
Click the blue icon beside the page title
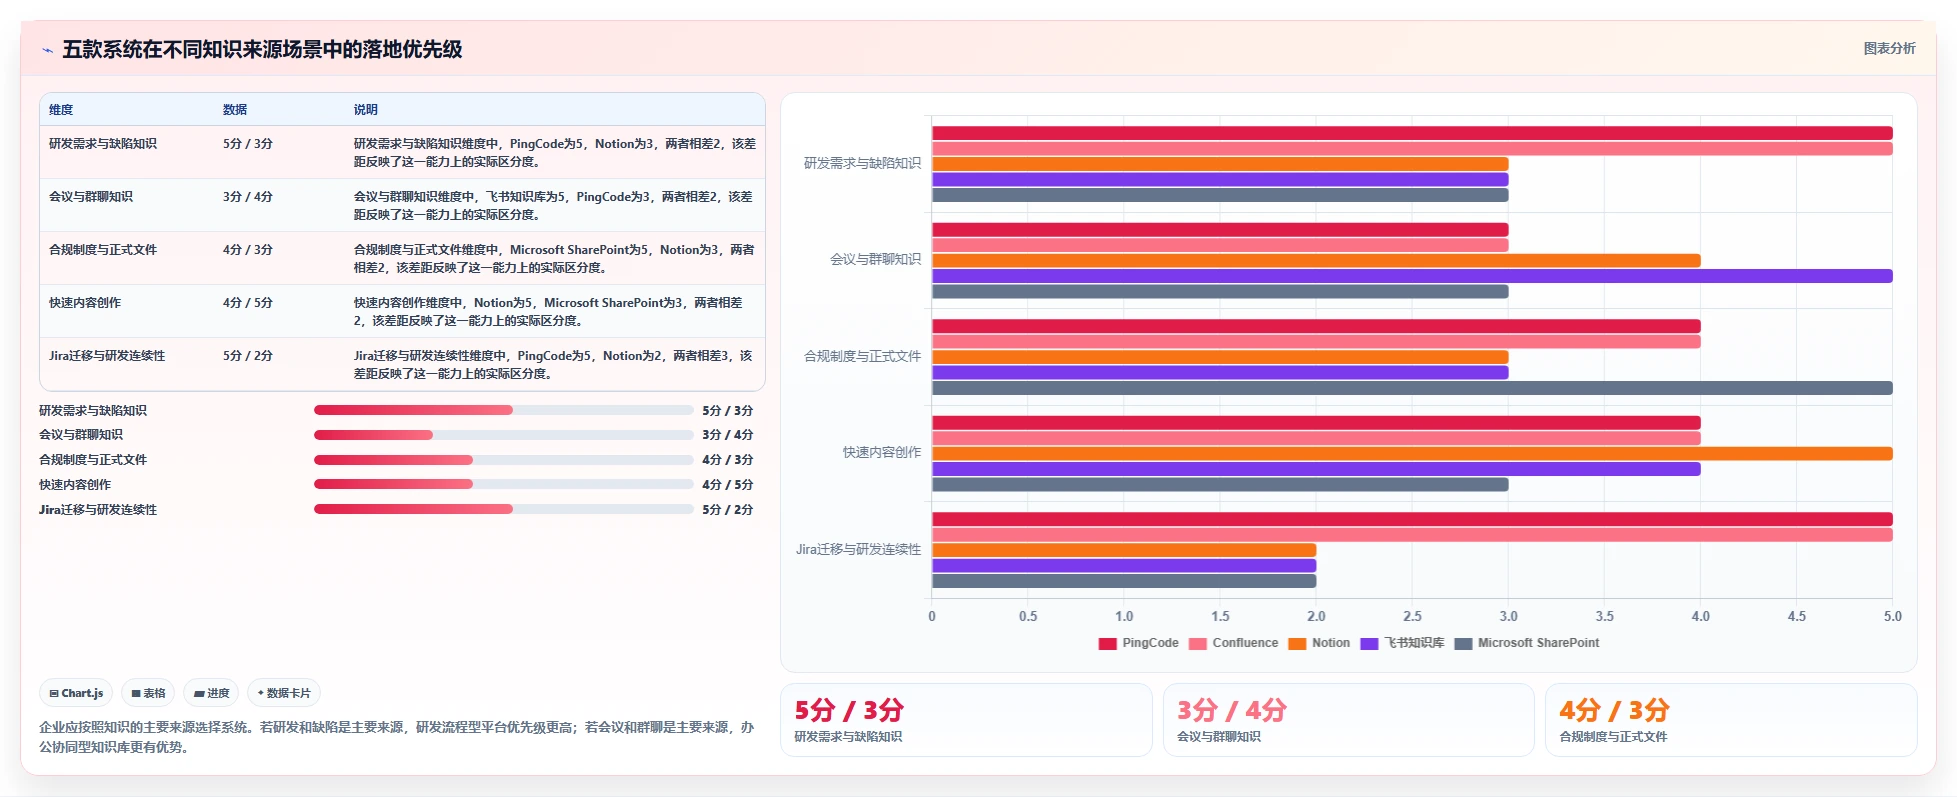(x=47, y=50)
